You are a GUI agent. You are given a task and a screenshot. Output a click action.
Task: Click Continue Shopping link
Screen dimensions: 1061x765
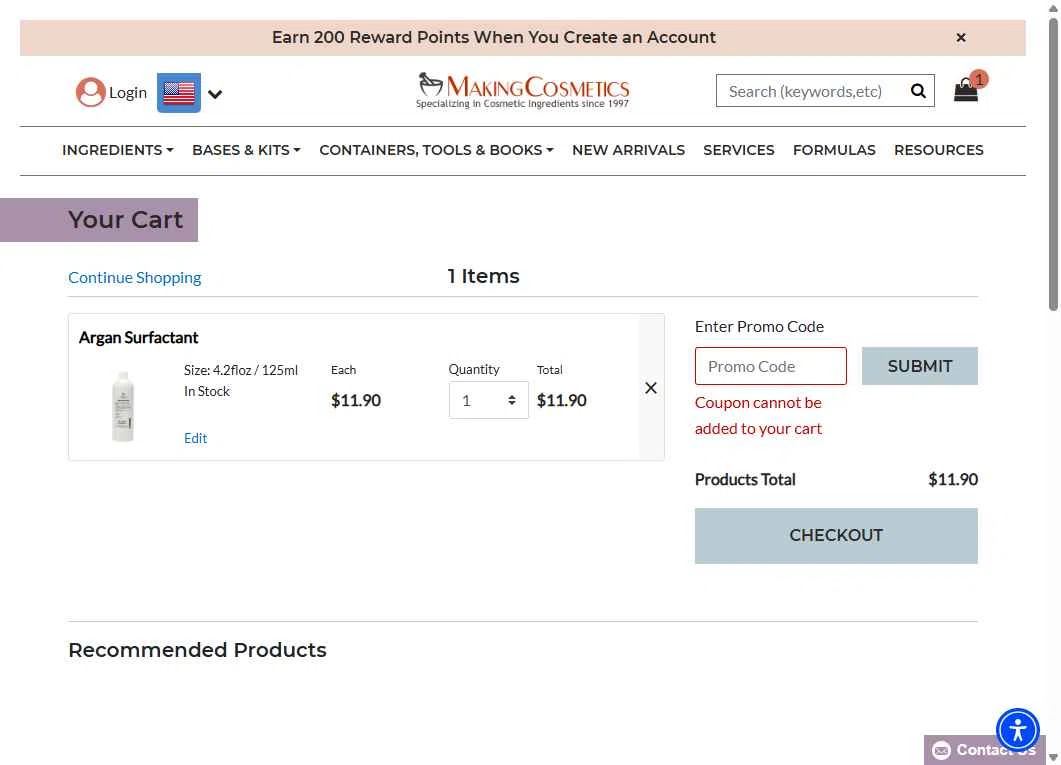tap(135, 277)
